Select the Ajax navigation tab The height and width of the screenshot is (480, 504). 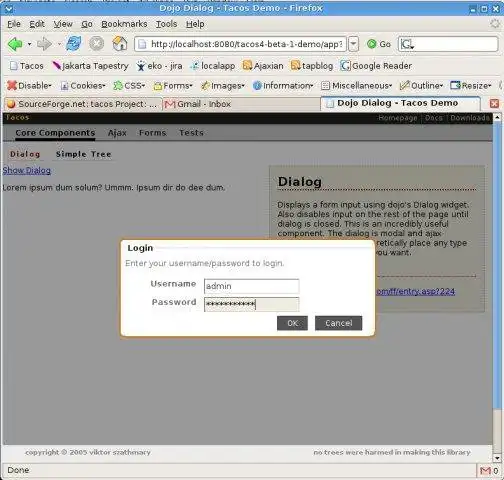(117, 133)
